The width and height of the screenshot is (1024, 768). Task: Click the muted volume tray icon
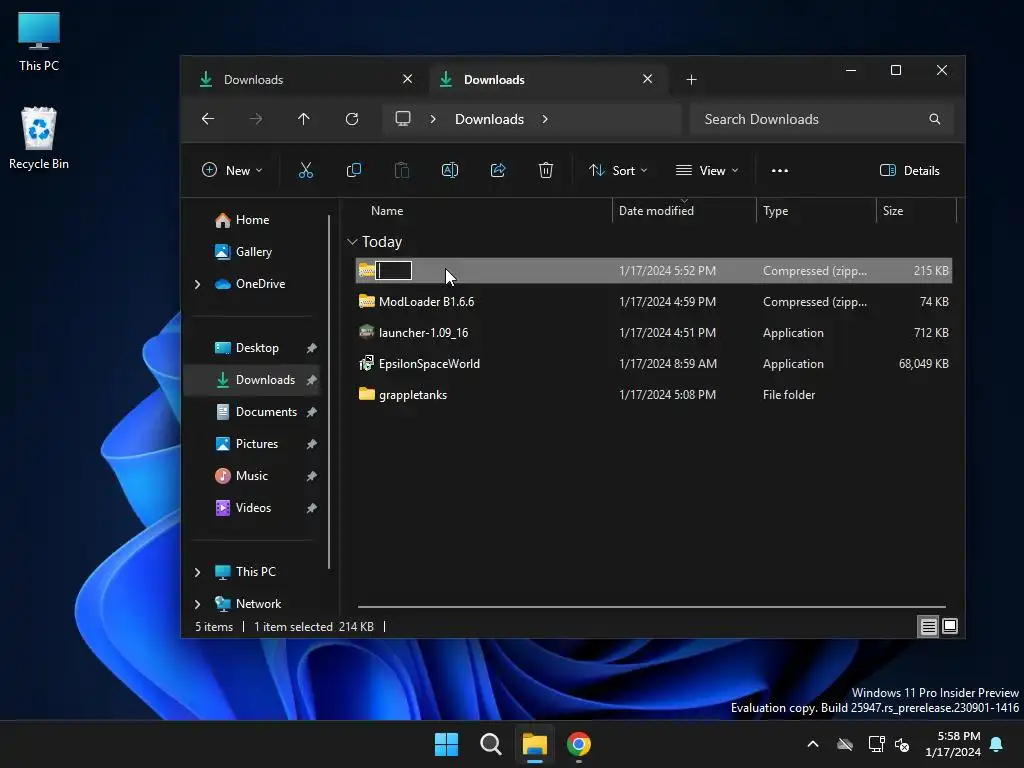pos(902,744)
